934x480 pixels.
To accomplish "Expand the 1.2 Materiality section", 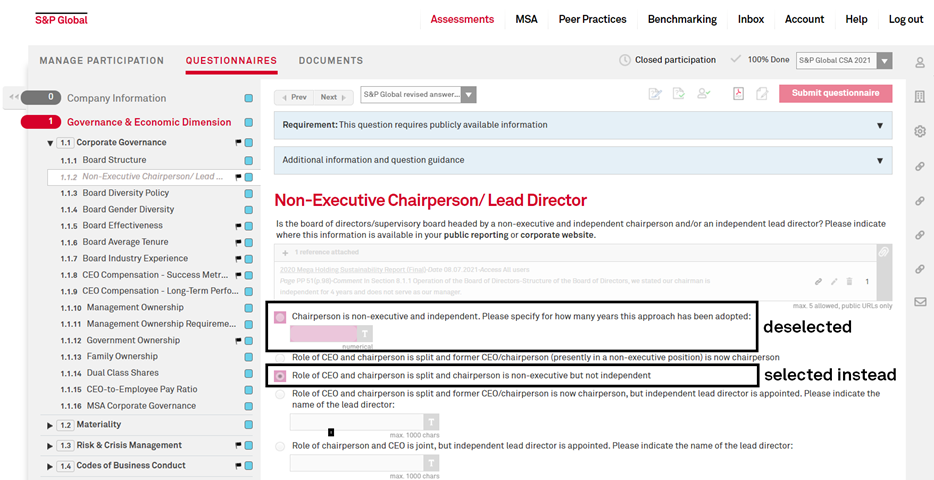I will 50,425.
